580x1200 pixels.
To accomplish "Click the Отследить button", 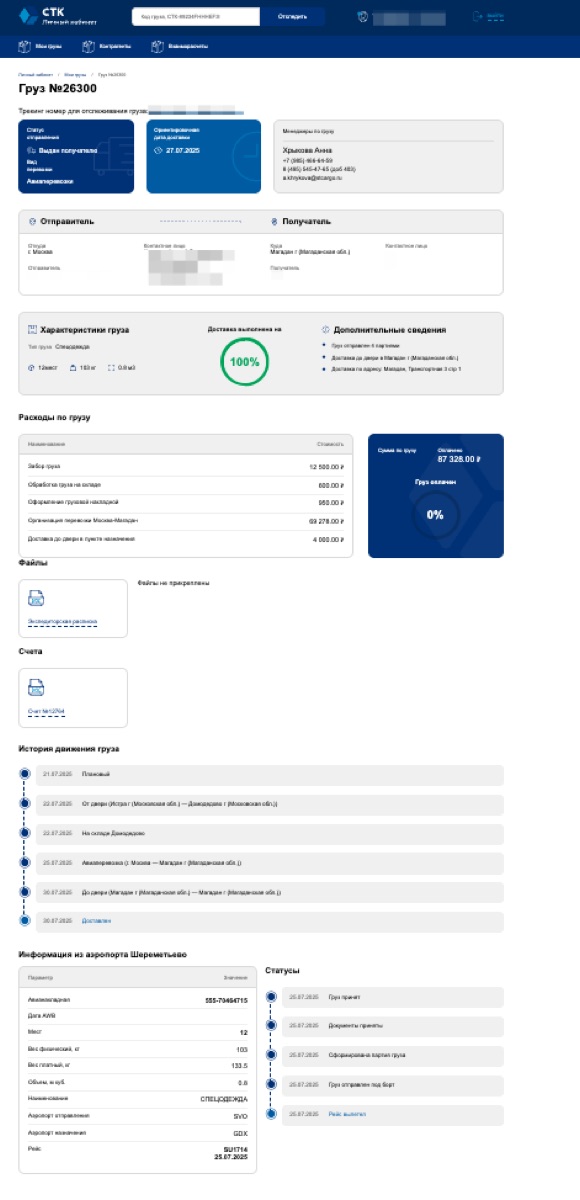I will point(292,16).
